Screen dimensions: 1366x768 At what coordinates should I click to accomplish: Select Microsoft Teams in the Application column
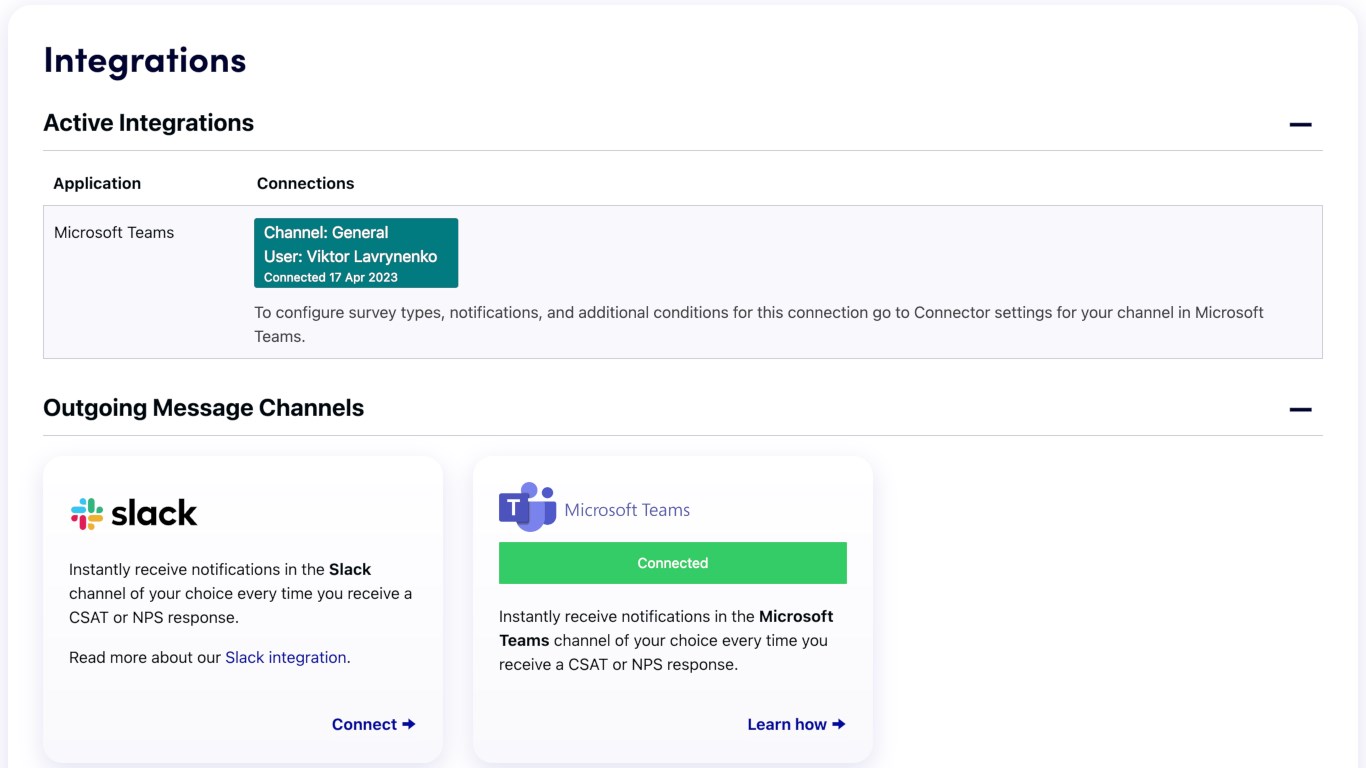click(x=114, y=232)
